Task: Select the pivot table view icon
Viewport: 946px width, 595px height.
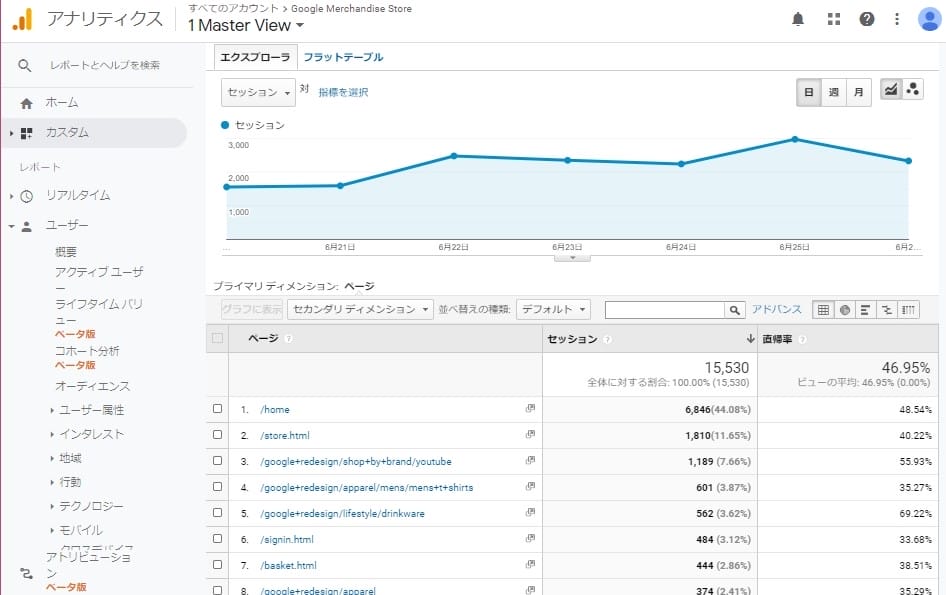Action: pyautogui.click(x=908, y=310)
